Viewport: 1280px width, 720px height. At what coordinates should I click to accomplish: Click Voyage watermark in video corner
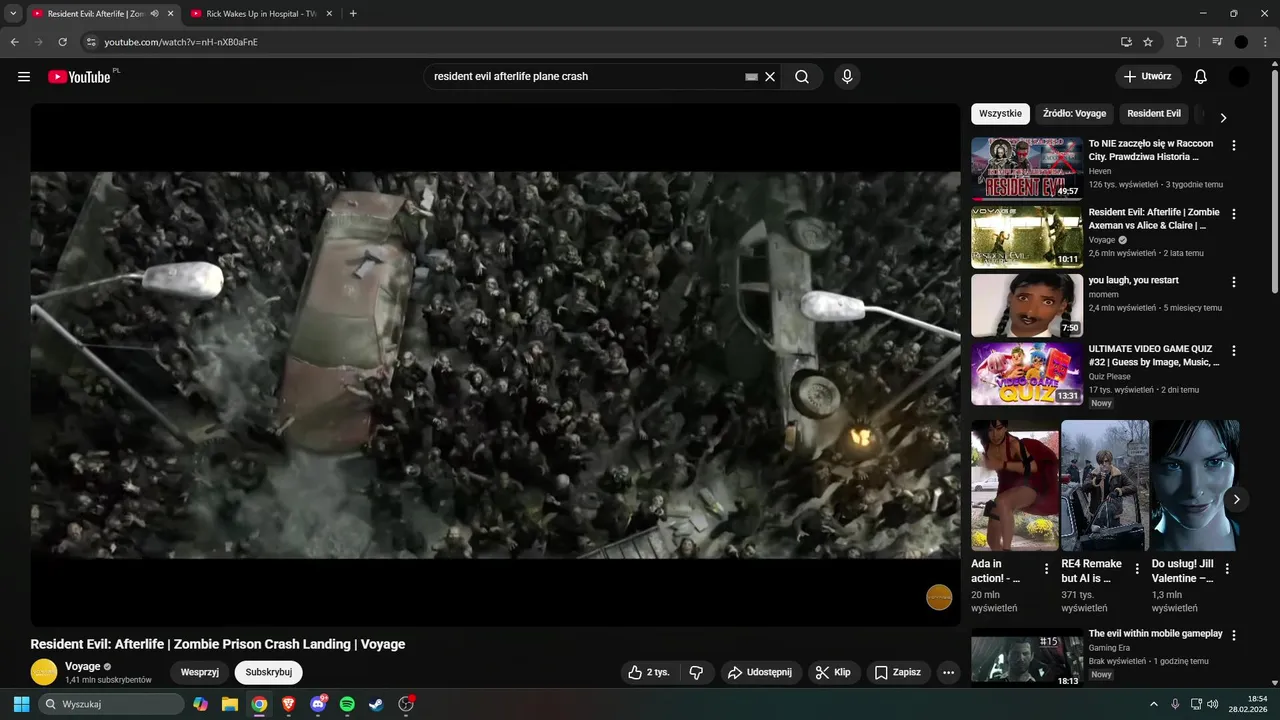[939, 597]
